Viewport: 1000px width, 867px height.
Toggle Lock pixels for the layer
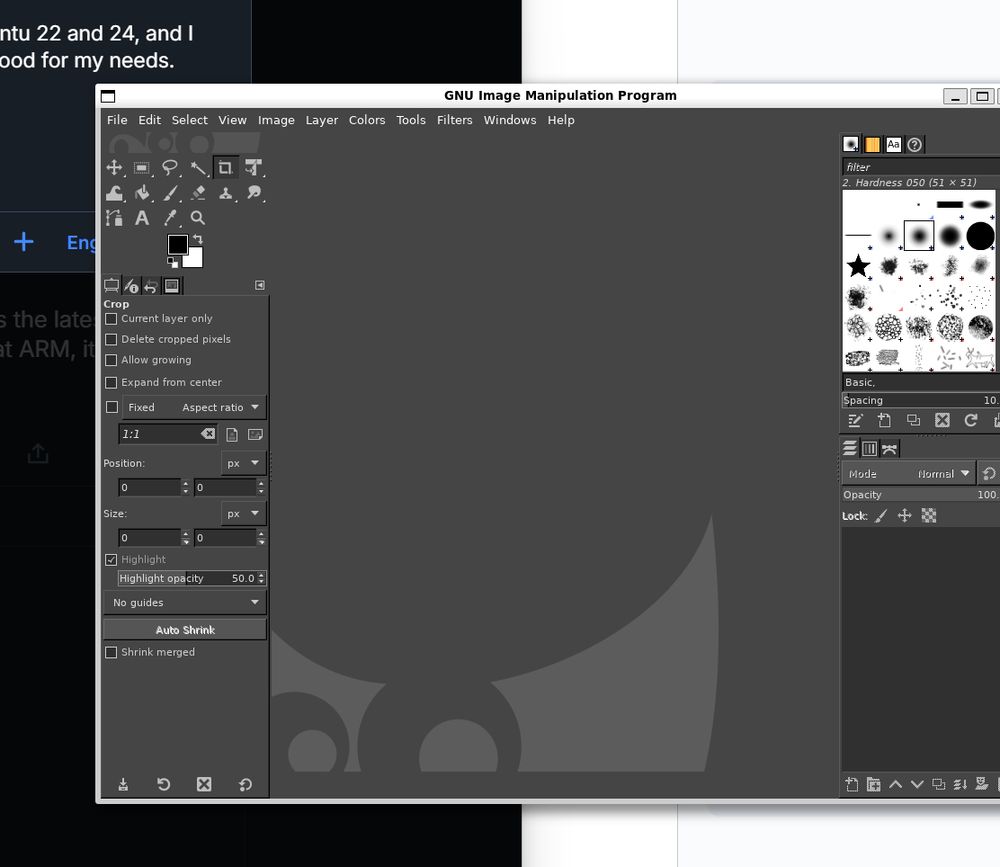click(881, 516)
